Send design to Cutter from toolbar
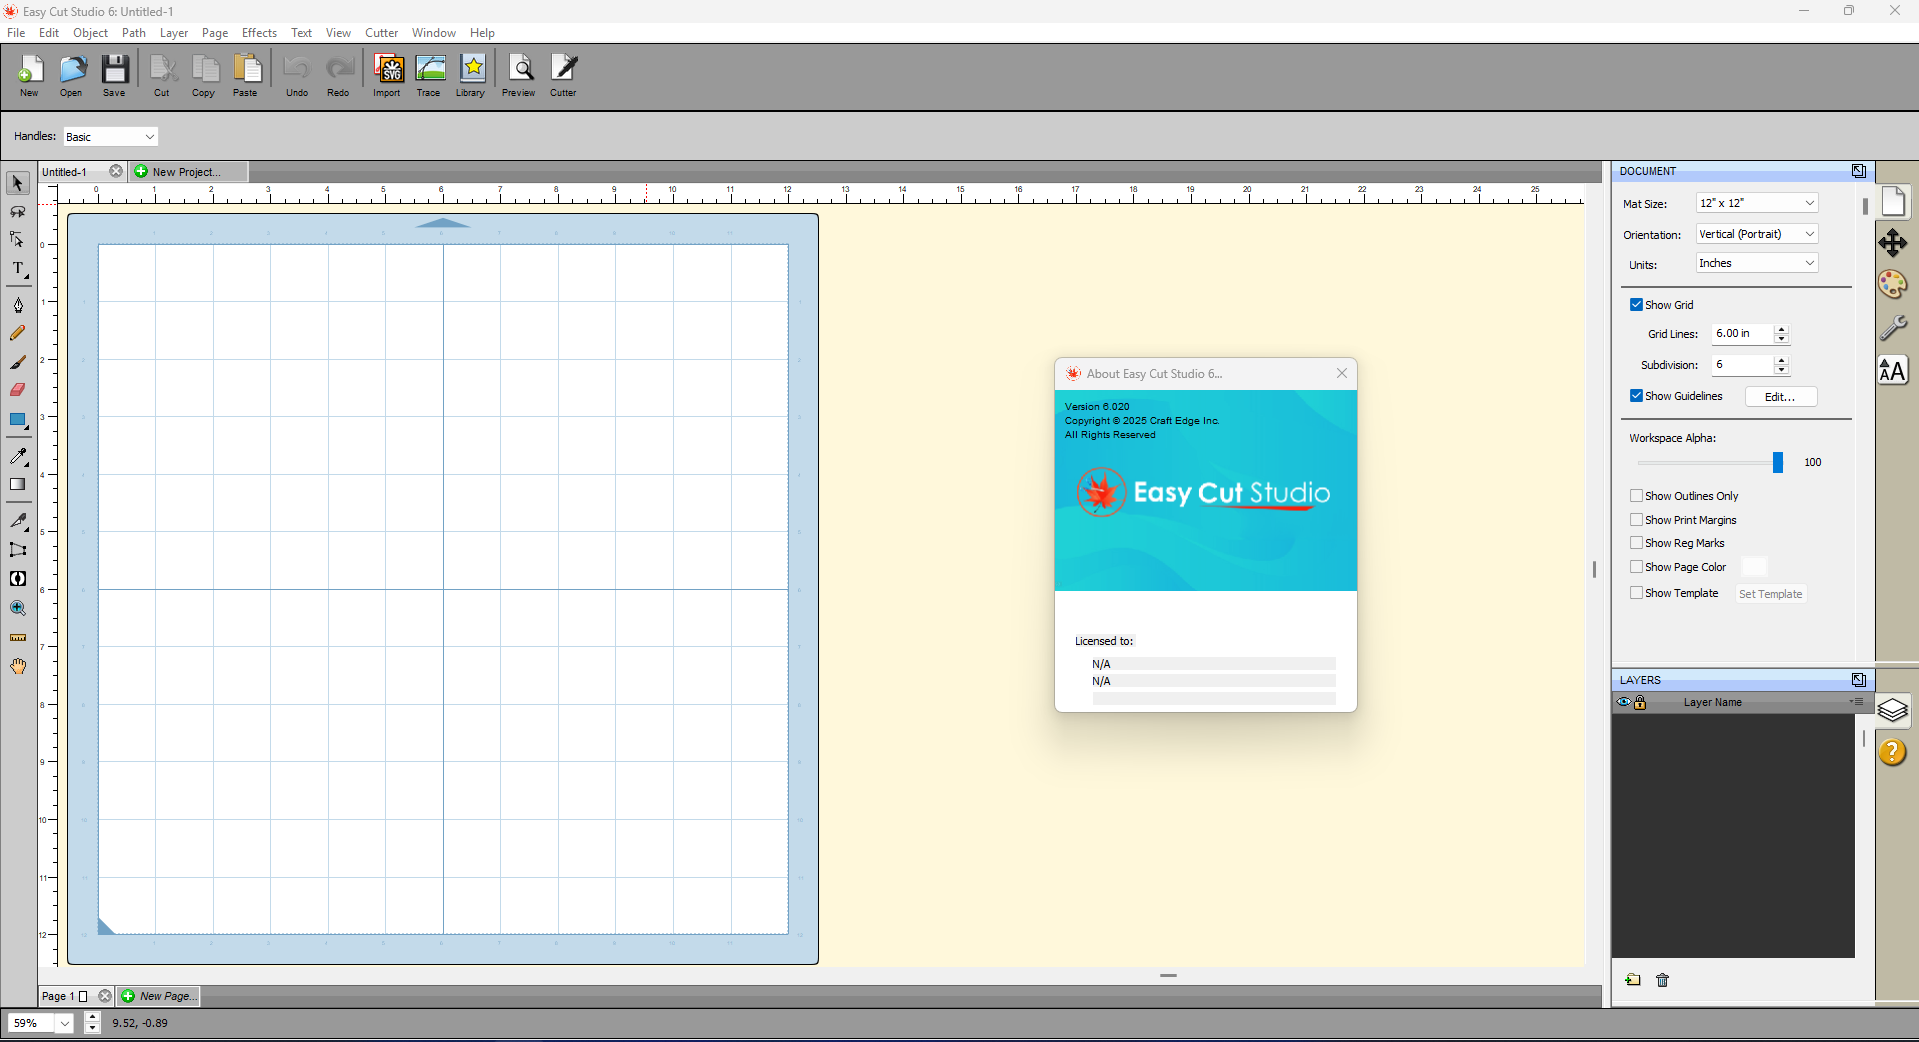Image resolution: width=1919 pixels, height=1042 pixels. 564,76
